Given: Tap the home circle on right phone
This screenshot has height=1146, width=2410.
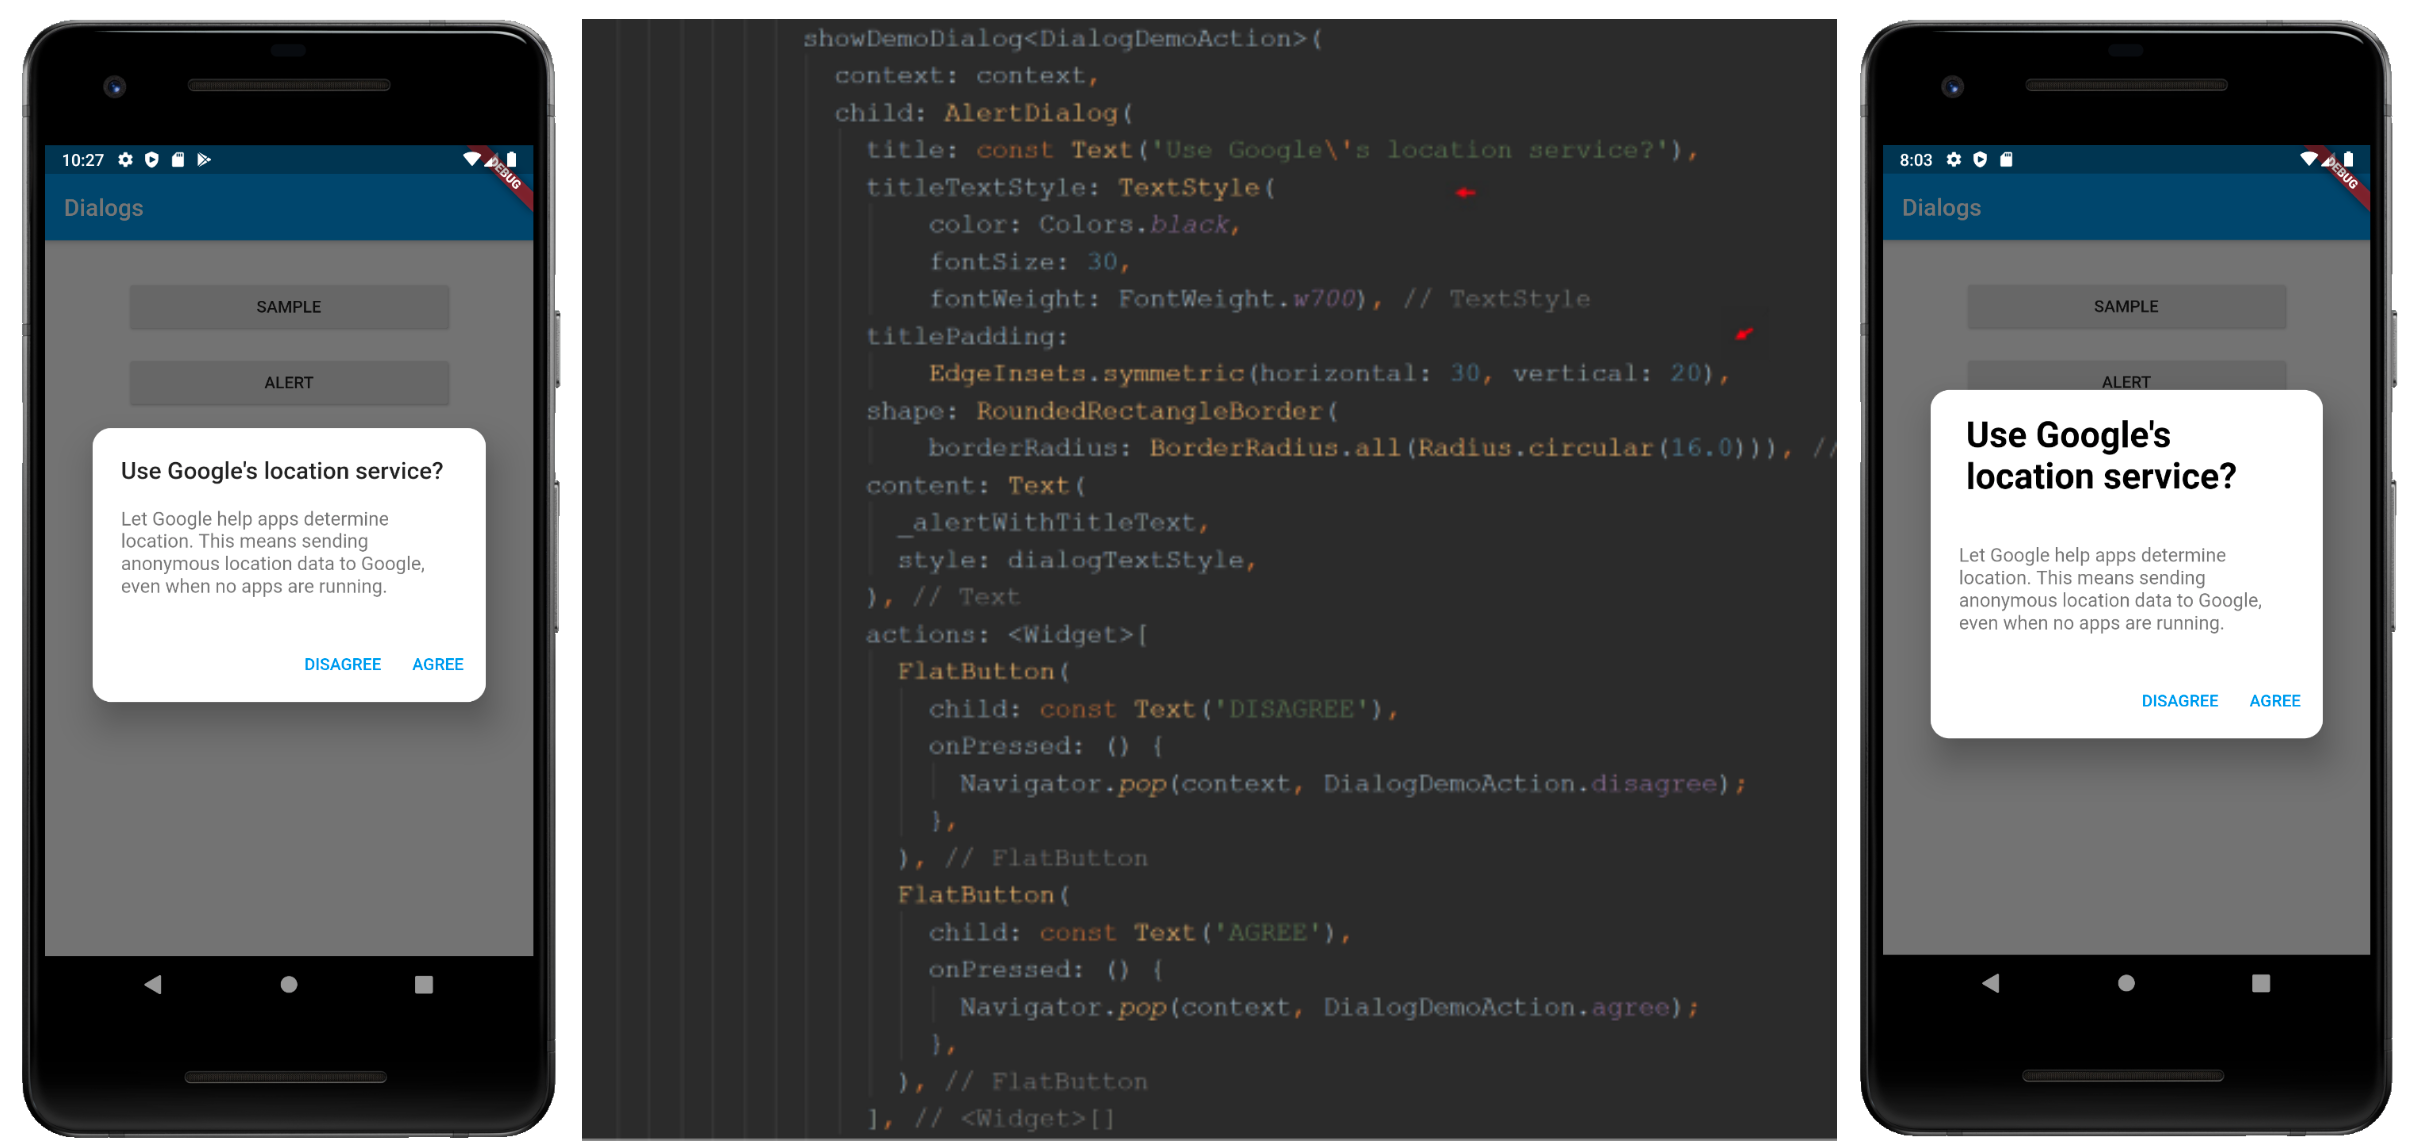Looking at the screenshot, I should coord(2126,983).
